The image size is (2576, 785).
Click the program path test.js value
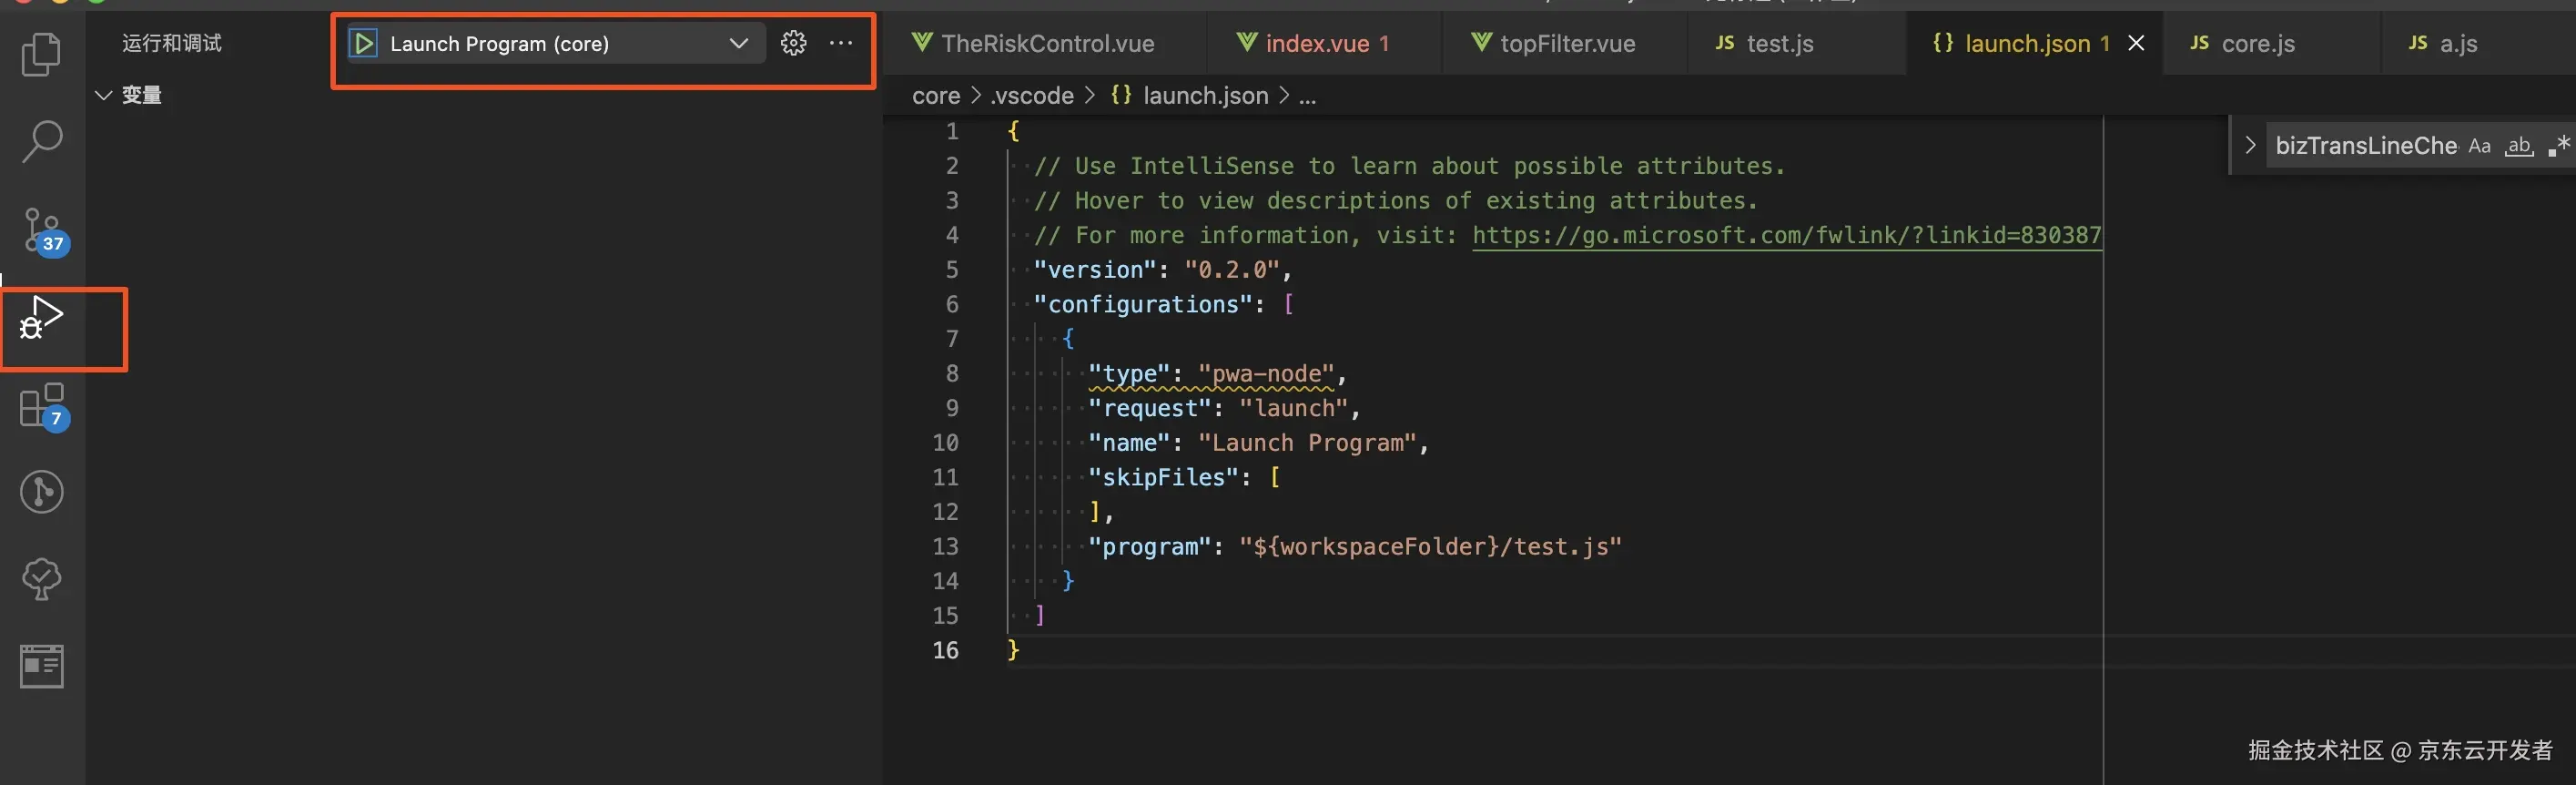(1430, 547)
